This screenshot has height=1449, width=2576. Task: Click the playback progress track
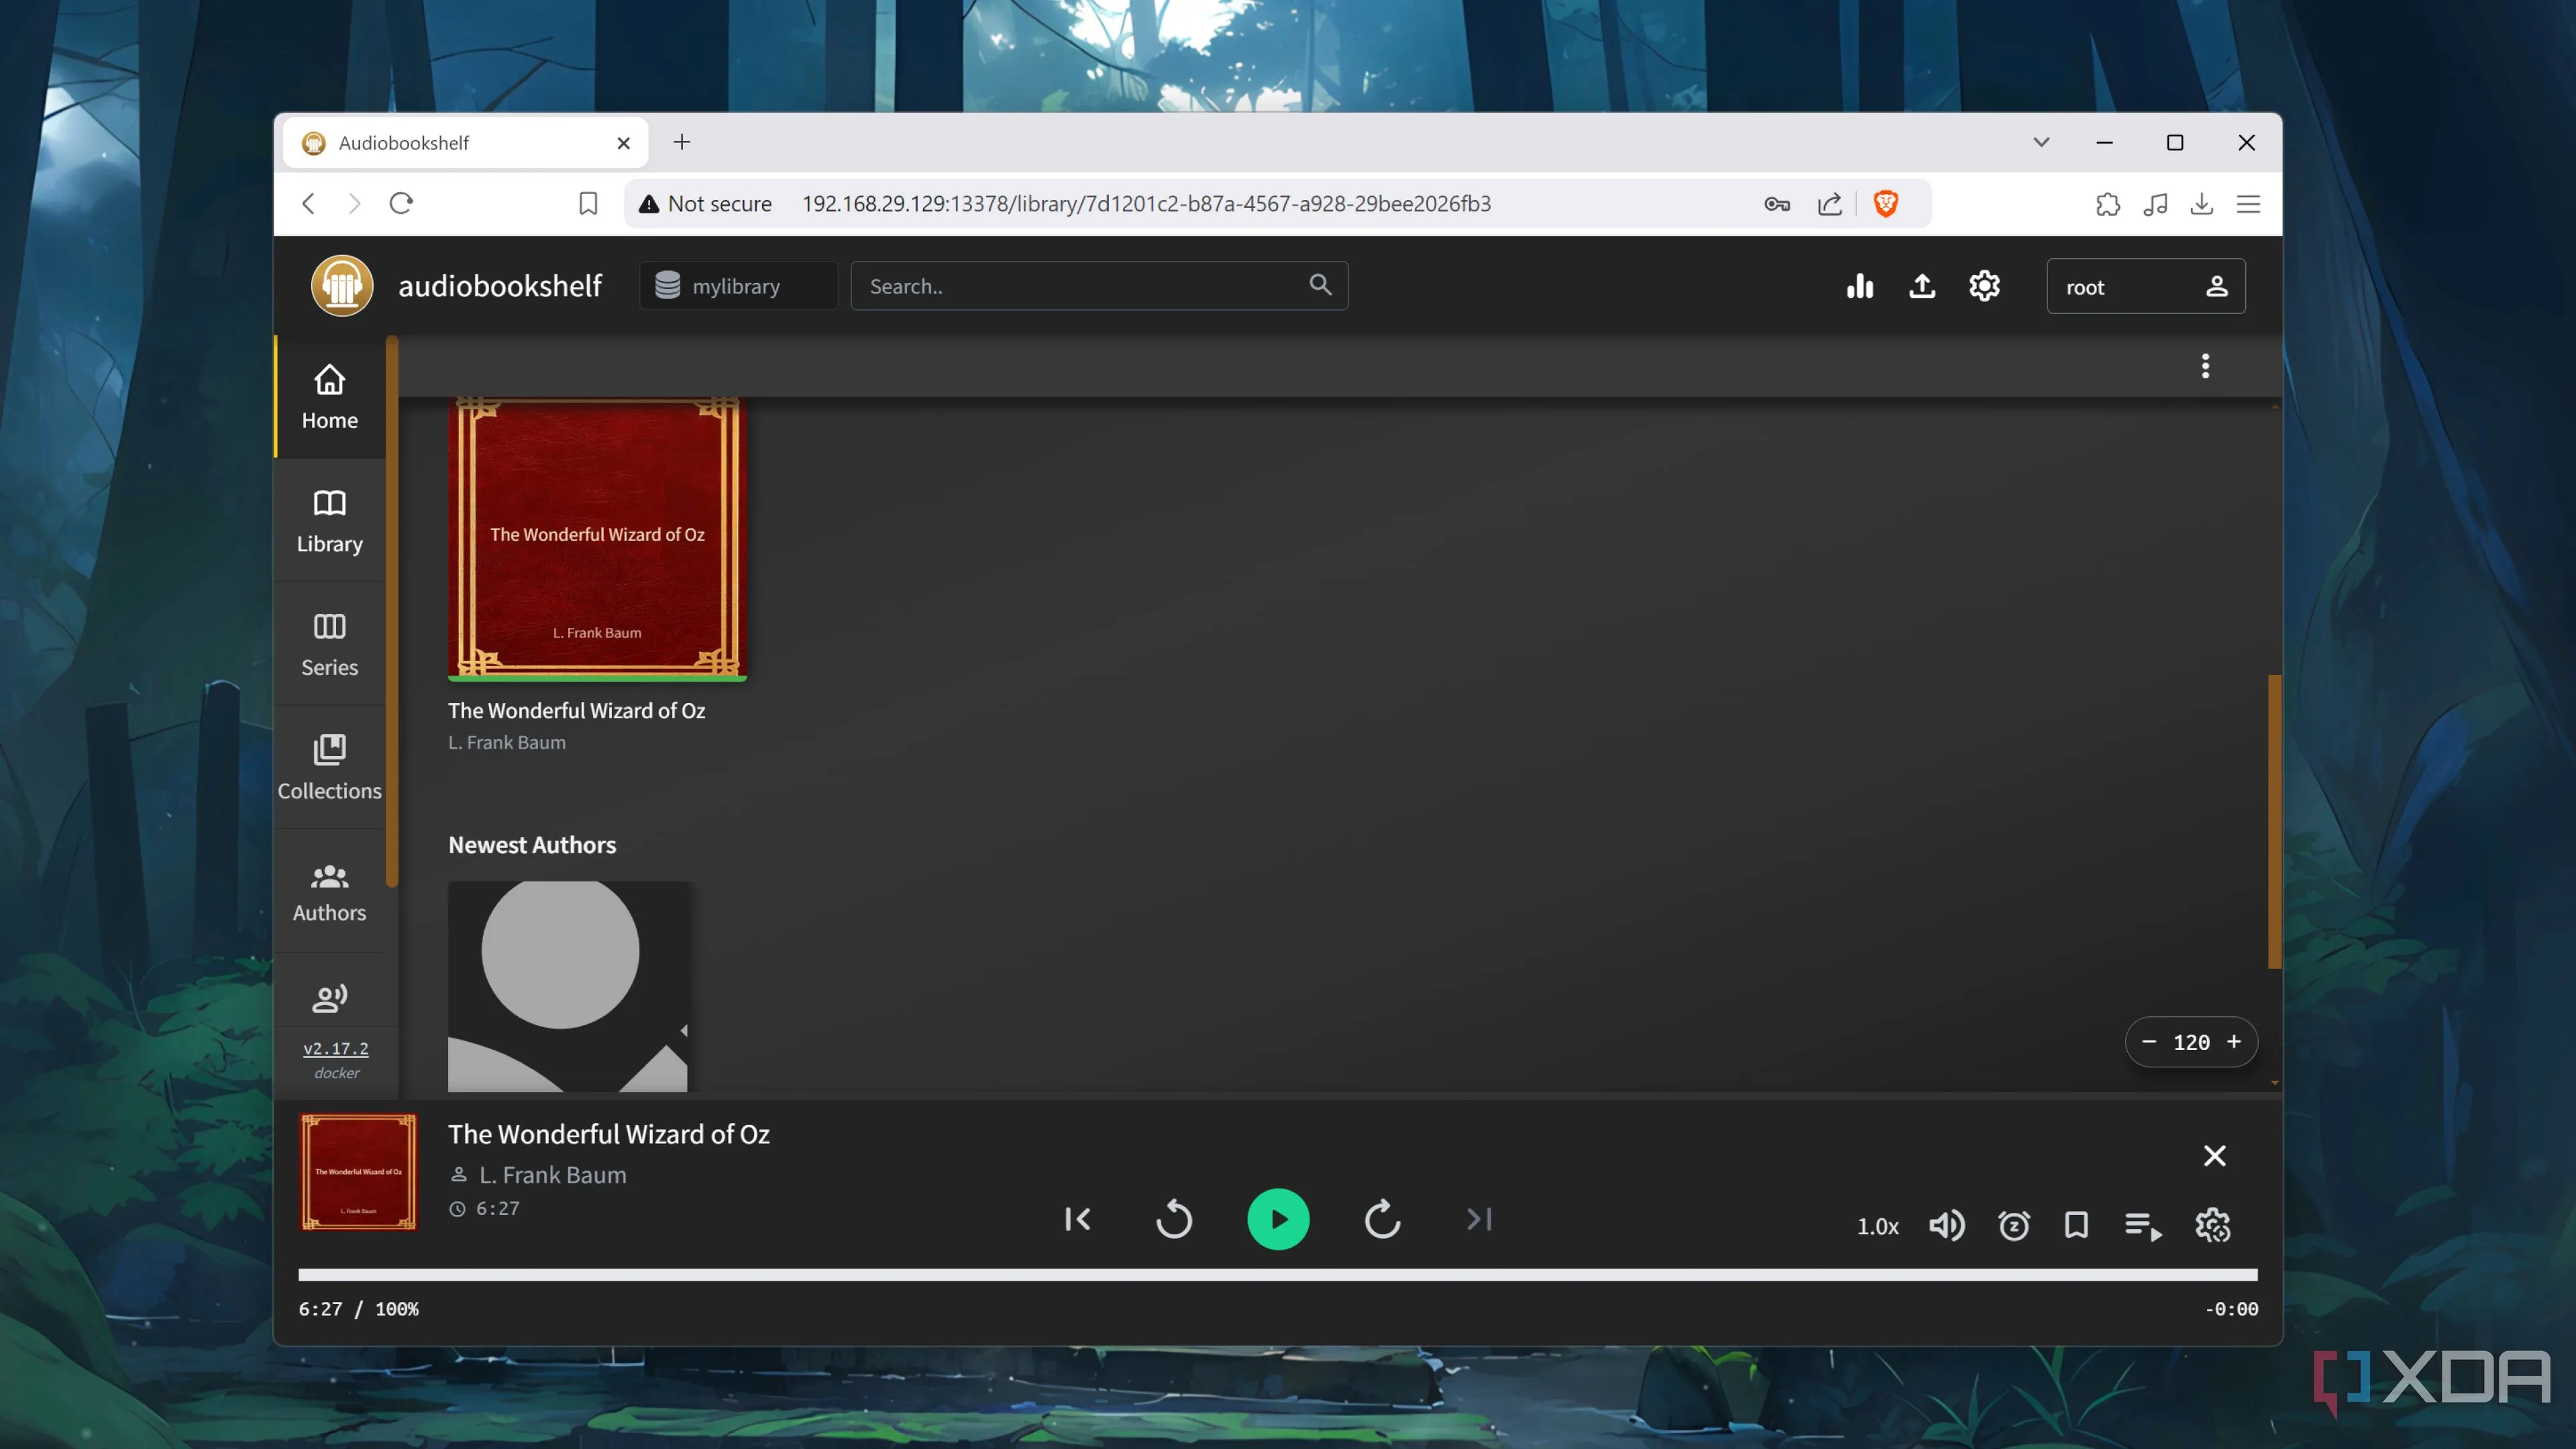(x=1278, y=1274)
